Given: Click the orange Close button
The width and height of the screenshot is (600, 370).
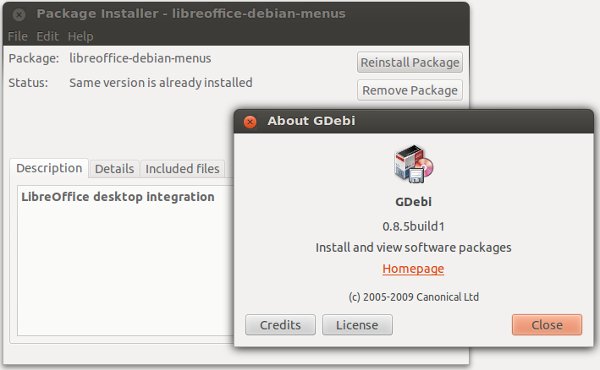Looking at the screenshot, I should click(x=547, y=325).
